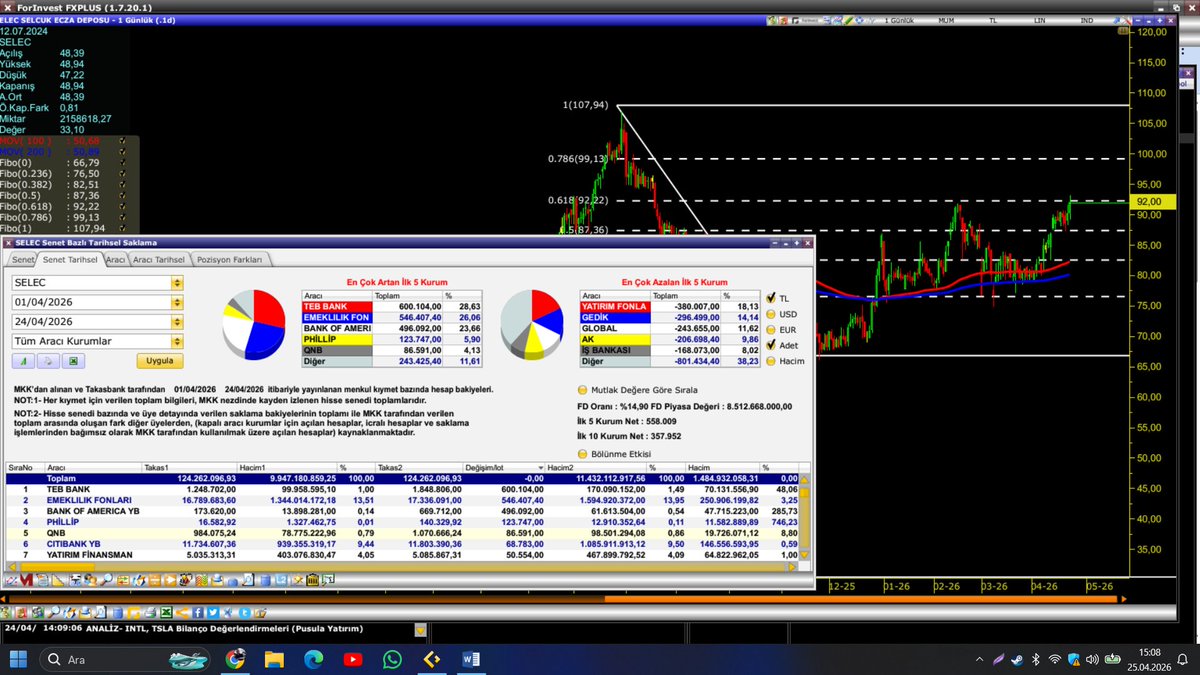Open the MUM chart type selector
1200x675 pixels.
click(x=946, y=20)
